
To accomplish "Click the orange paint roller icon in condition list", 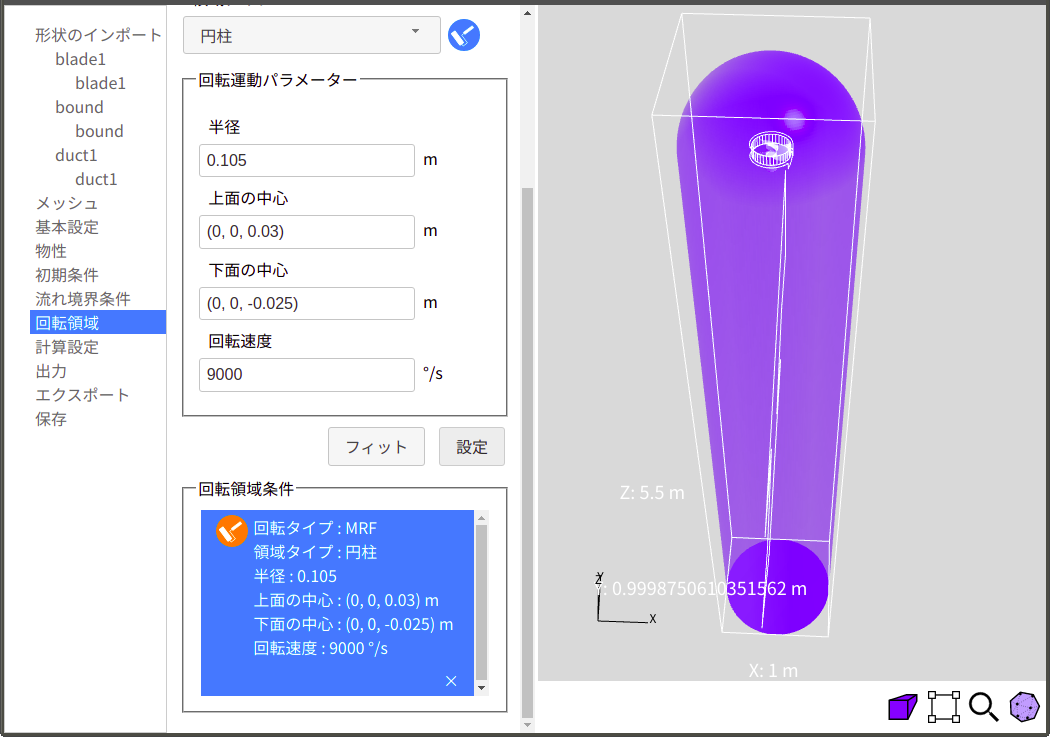I will (232, 531).
